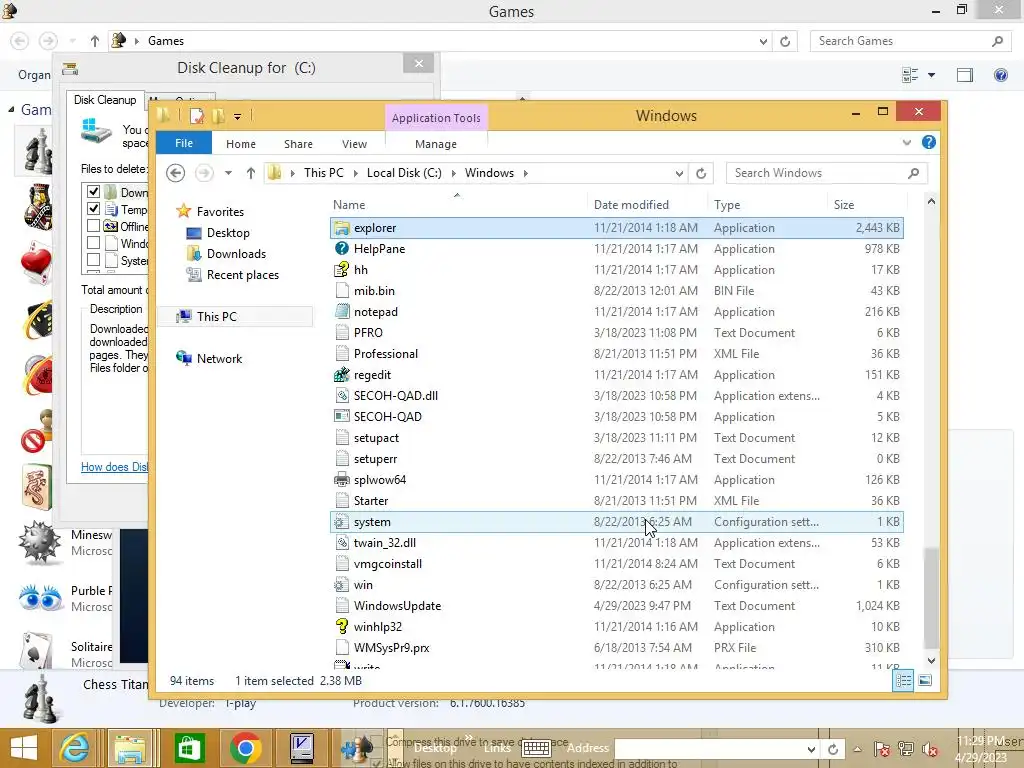
Task: Open Downloads in Favorites sidebar
Action: tap(236, 253)
